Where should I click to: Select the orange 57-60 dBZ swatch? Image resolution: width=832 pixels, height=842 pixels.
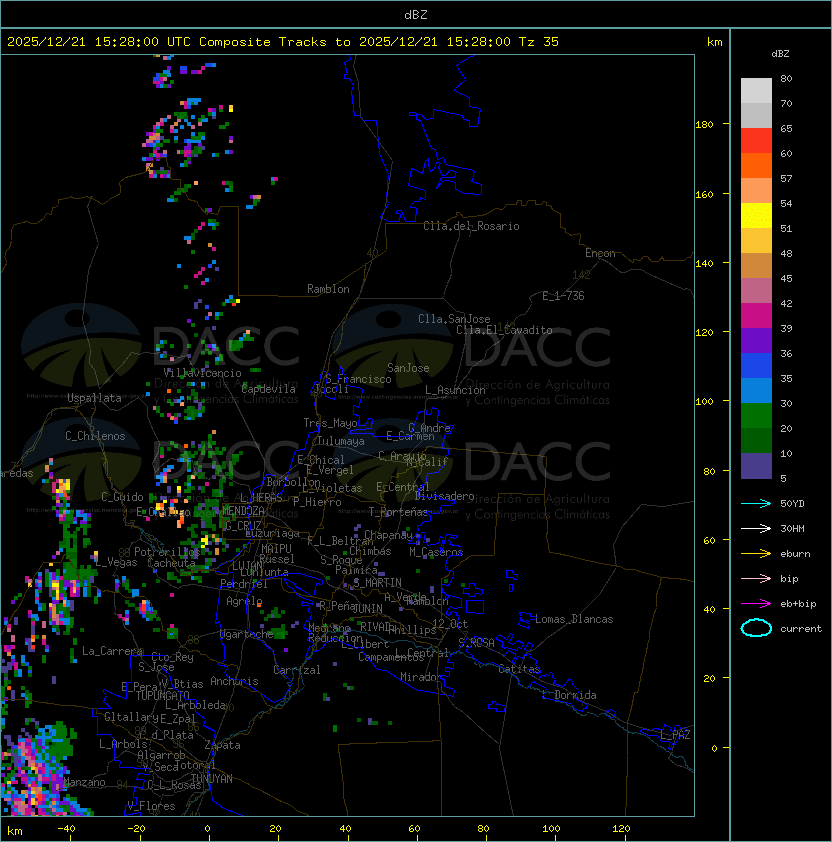tap(756, 165)
